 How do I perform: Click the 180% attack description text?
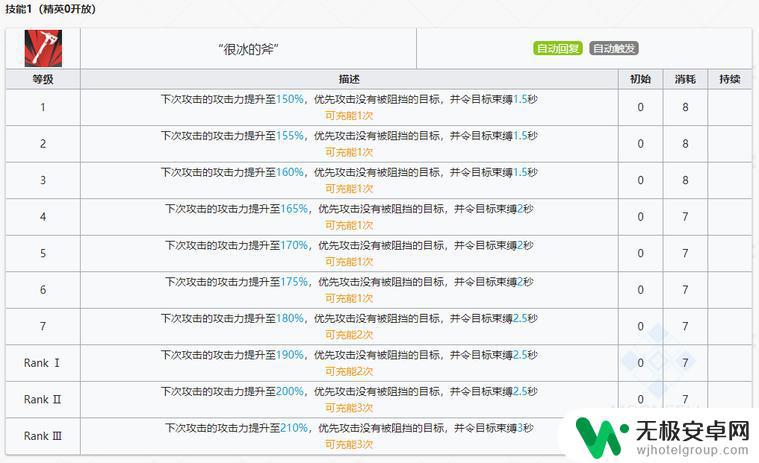click(349, 318)
